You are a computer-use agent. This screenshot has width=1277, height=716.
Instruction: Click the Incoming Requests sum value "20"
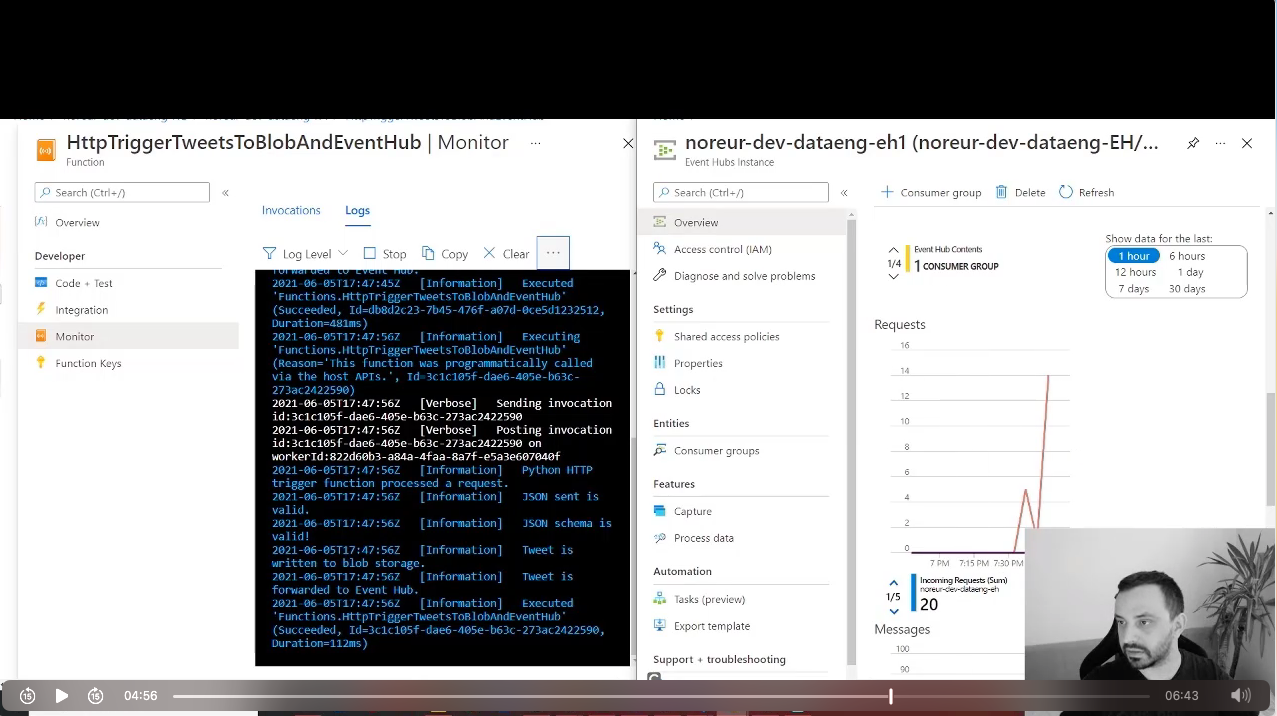929,605
